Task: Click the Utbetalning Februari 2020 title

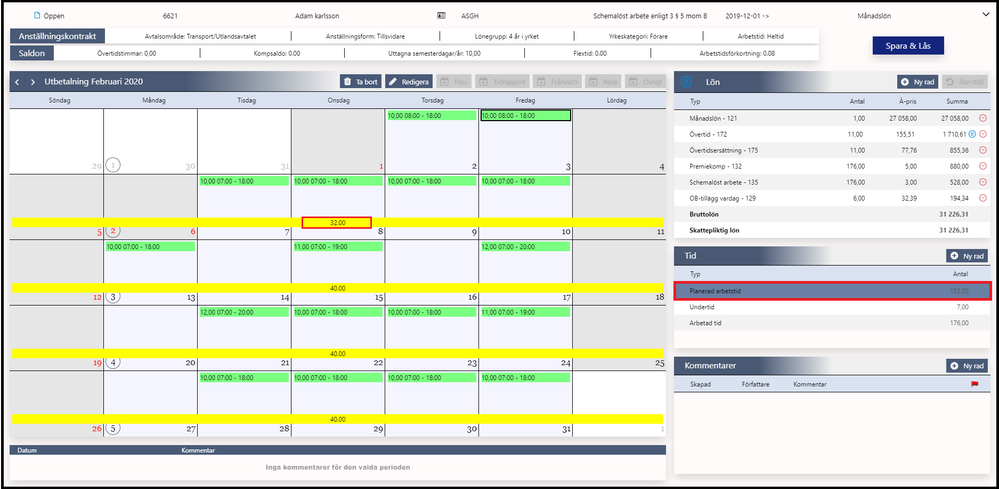Action: pos(94,82)
